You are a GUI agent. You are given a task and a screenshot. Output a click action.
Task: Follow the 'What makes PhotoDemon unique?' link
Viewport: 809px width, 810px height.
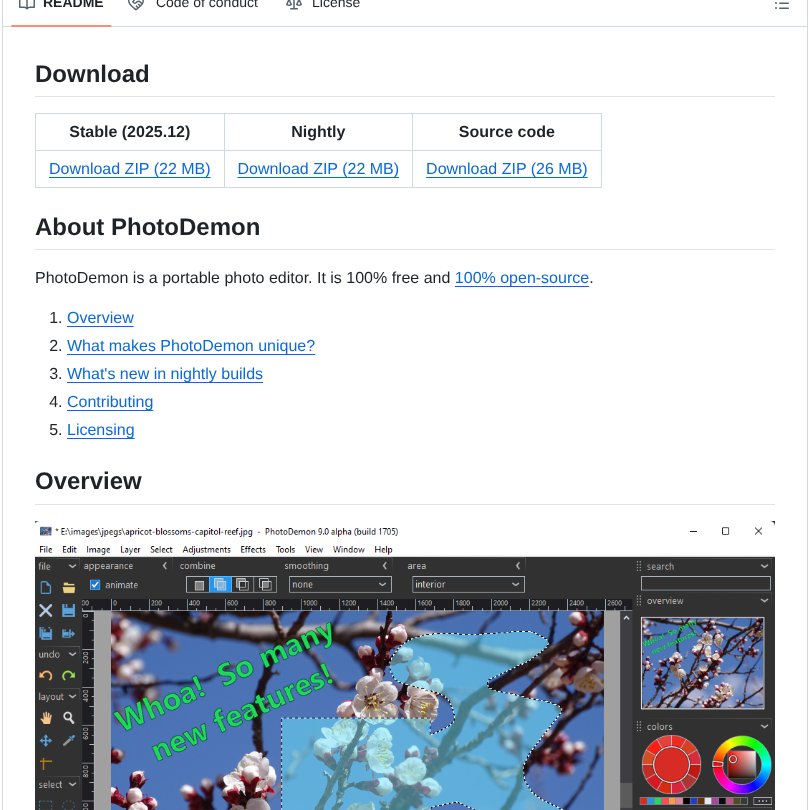coord(191,346)
